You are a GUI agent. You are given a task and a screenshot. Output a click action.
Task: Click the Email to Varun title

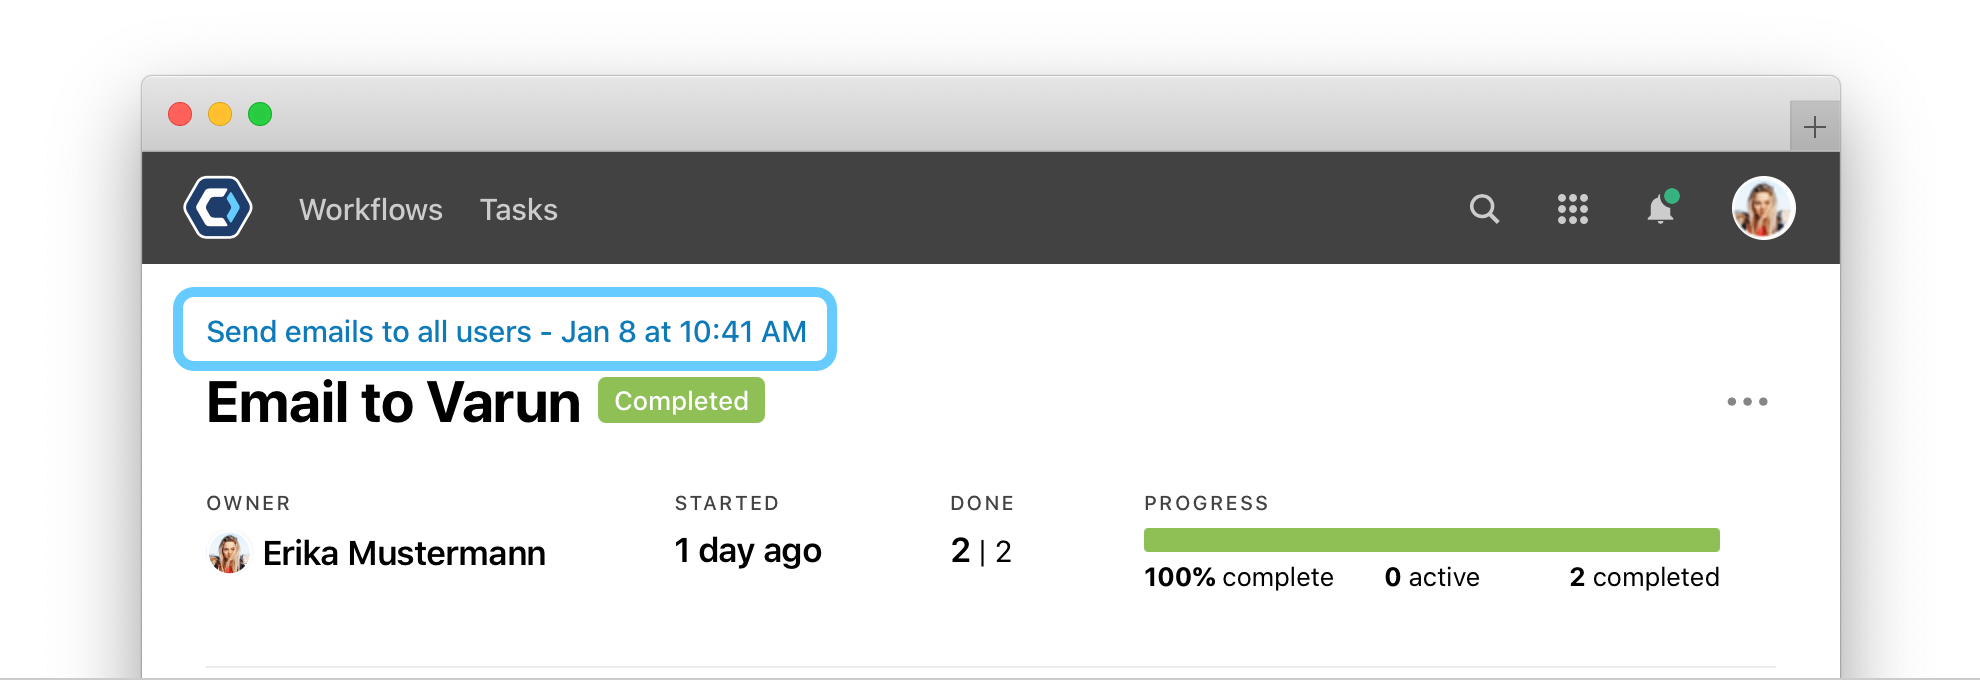coord(393,403)
